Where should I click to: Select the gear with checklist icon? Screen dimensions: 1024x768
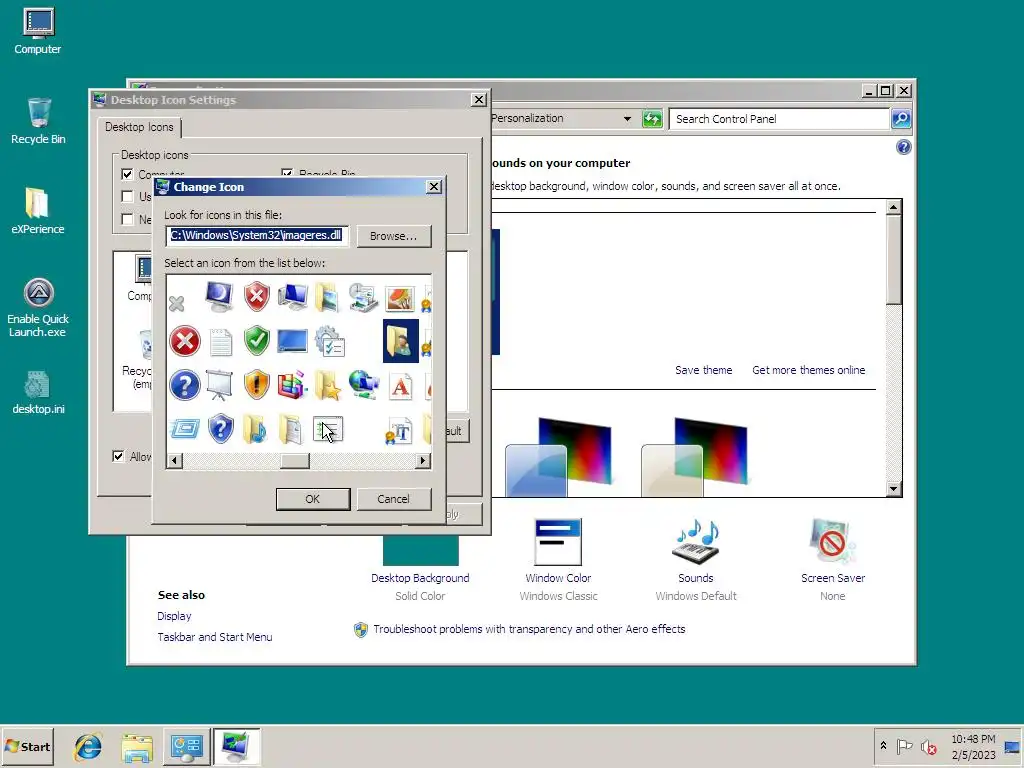pos(329,342)
